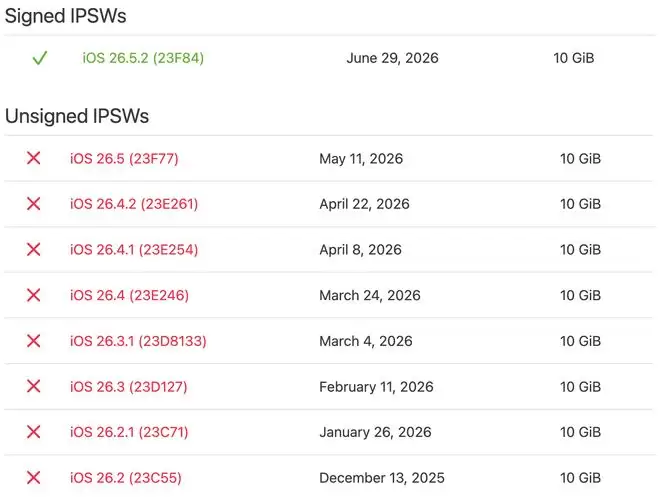Click the red X beside iOS 26.4.1
This screenshot has height=497, width=660.
pos(34,249)
